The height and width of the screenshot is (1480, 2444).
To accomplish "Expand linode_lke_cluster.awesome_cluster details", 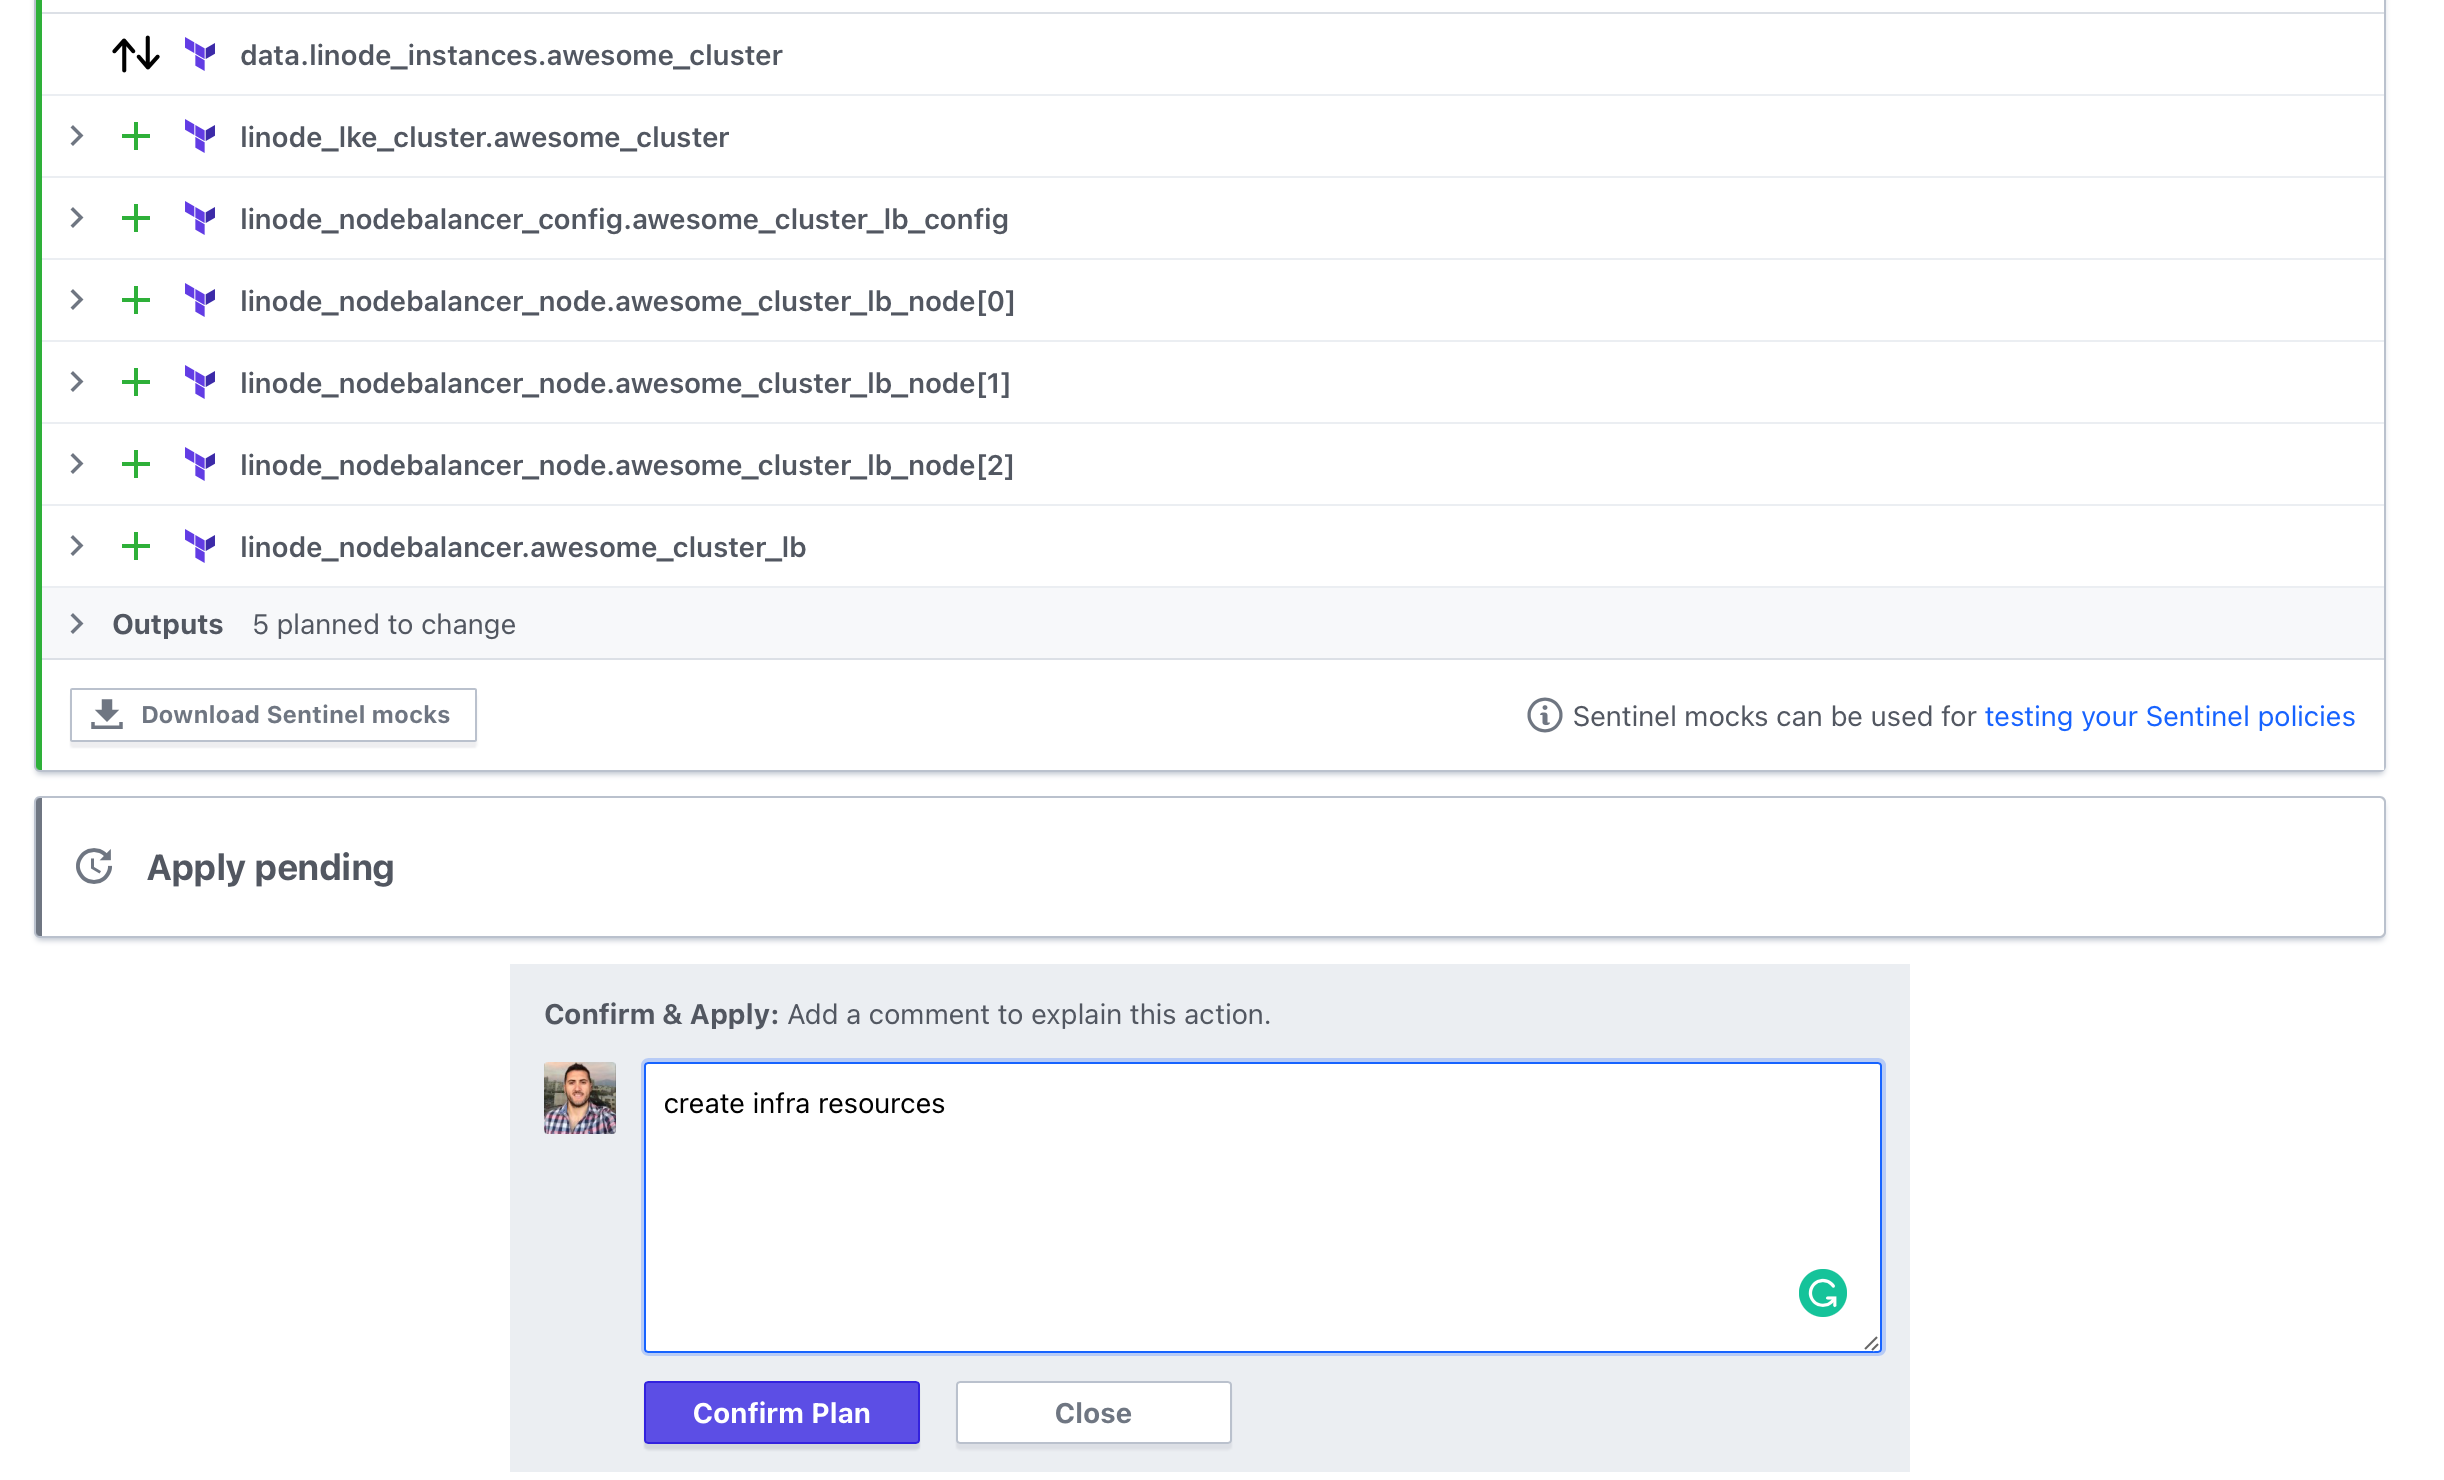I will (x=77, y=137).
